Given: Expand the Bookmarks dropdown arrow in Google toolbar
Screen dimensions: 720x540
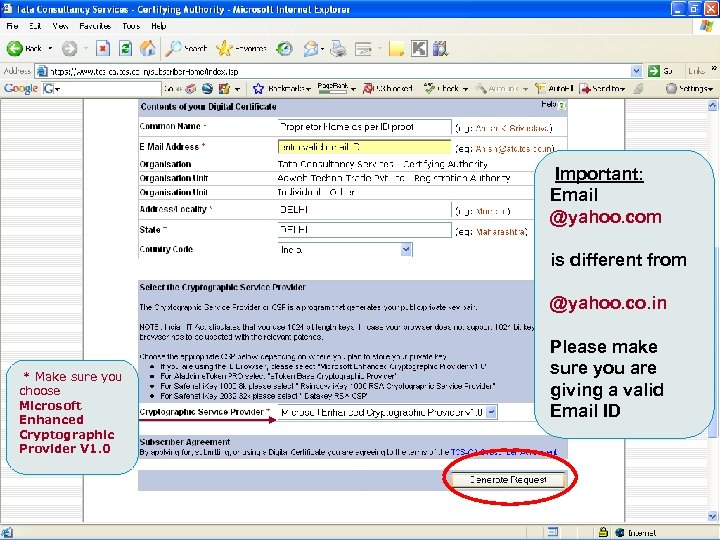Looking at the screenshot, I should pyautogui.click(x=308, y=89).
